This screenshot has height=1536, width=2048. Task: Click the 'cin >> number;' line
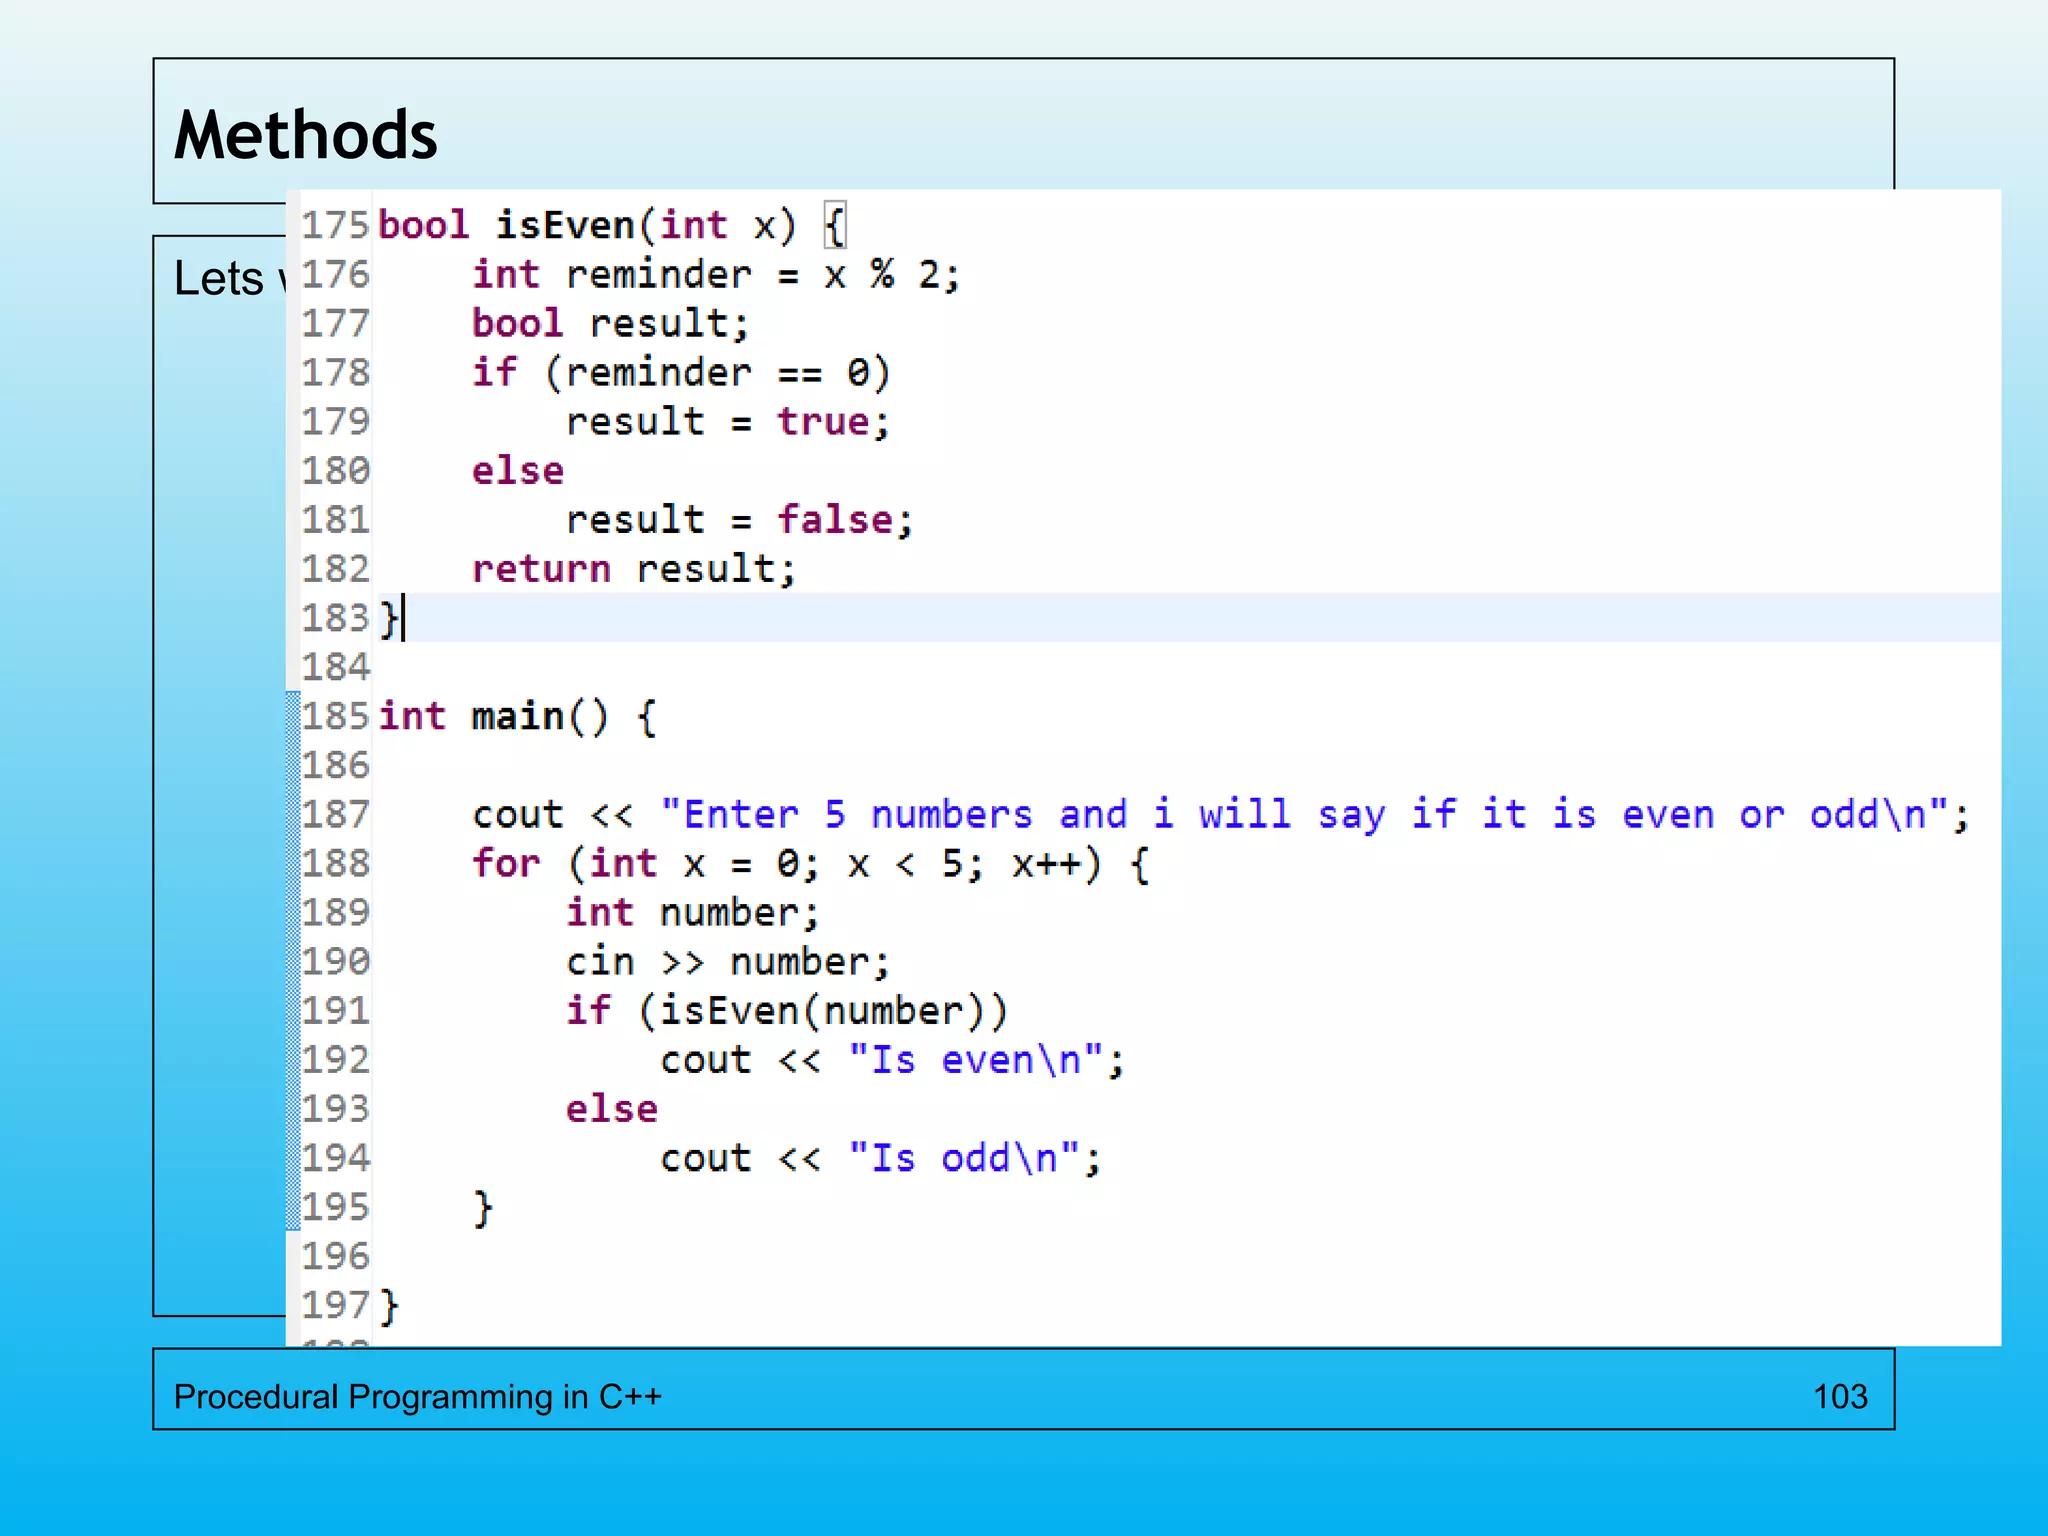click(x=727, y=961)
